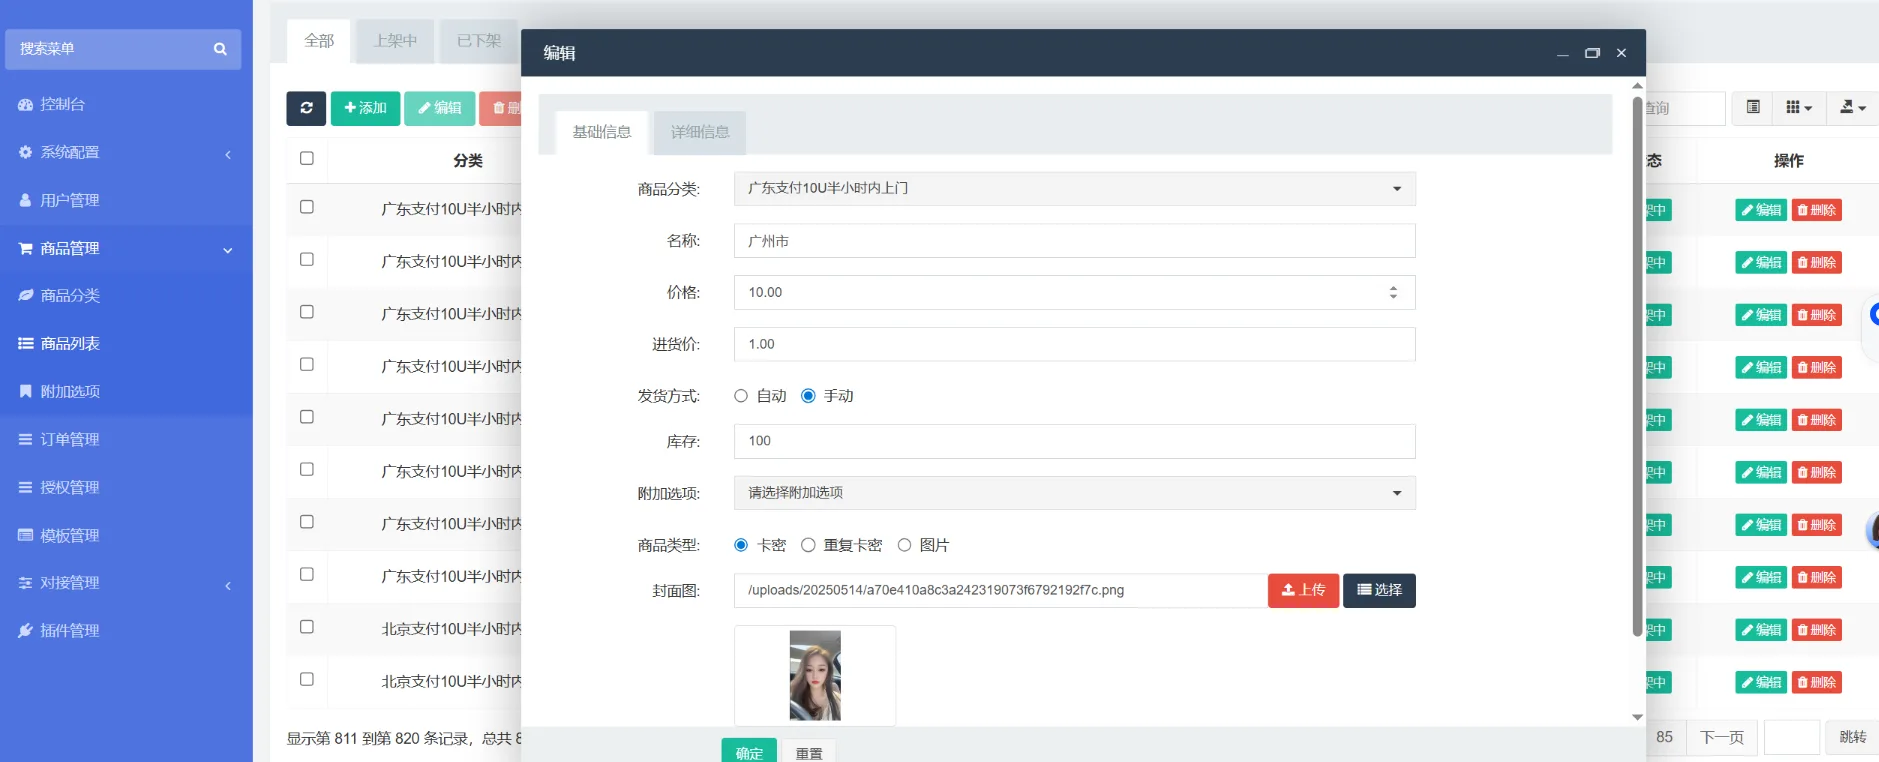
Task: Switch to the 详细信息 tab
Action: pos(699,132)
